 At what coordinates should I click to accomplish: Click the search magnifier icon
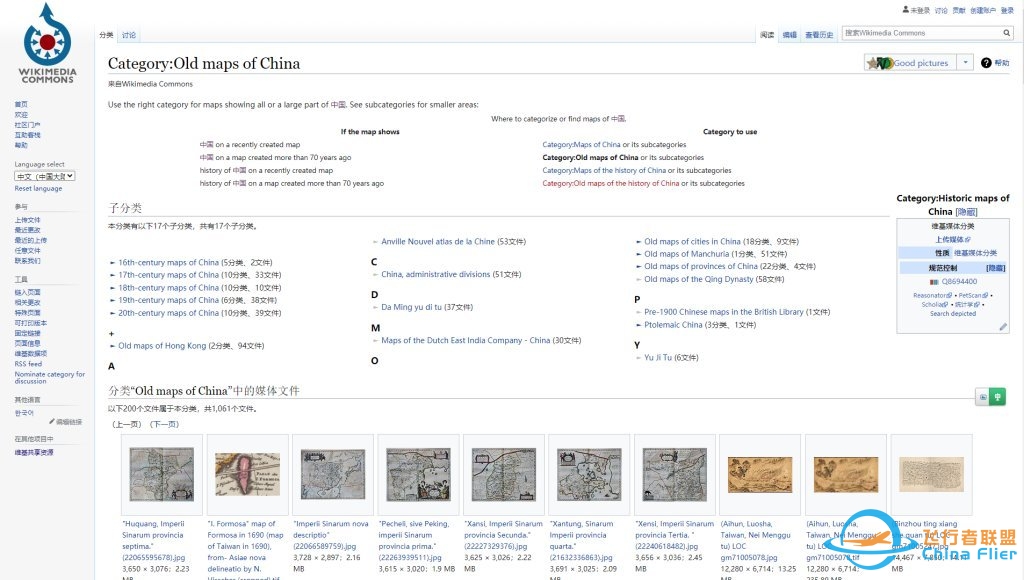click(x=1006, y=33)
